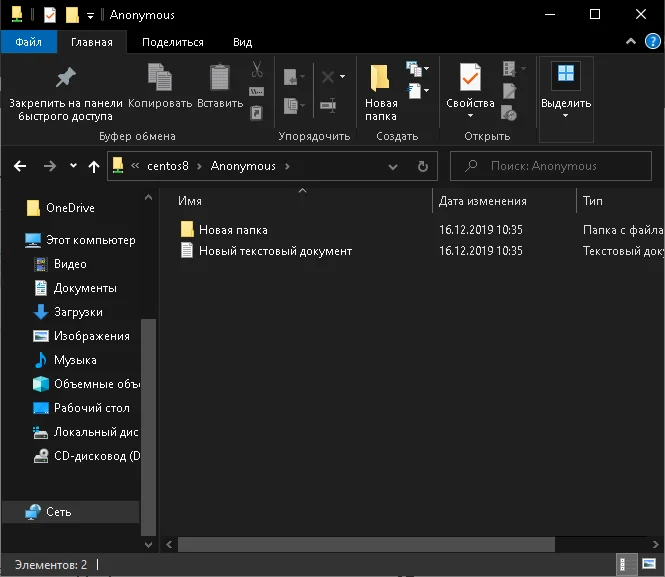Collapse the ribbon with the chevron
This screenshot has width=665, height=577.
click(x=631, y=42)
